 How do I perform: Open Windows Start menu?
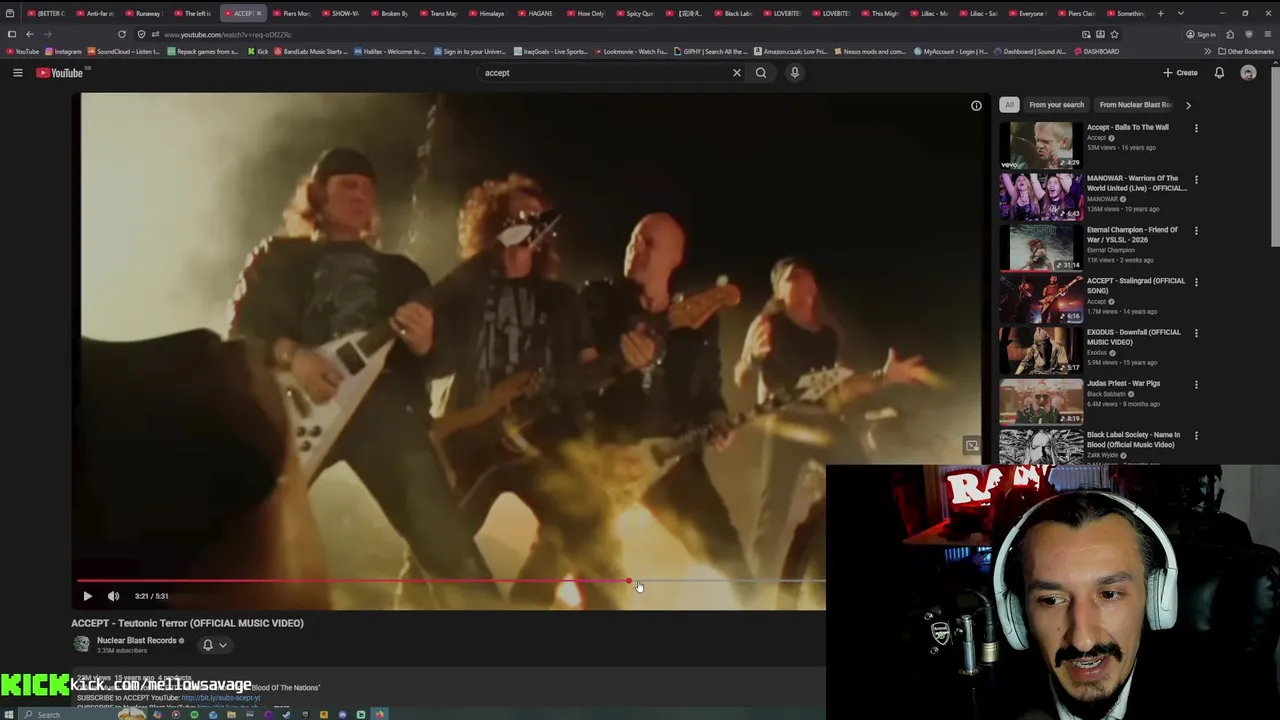point(10,714)
